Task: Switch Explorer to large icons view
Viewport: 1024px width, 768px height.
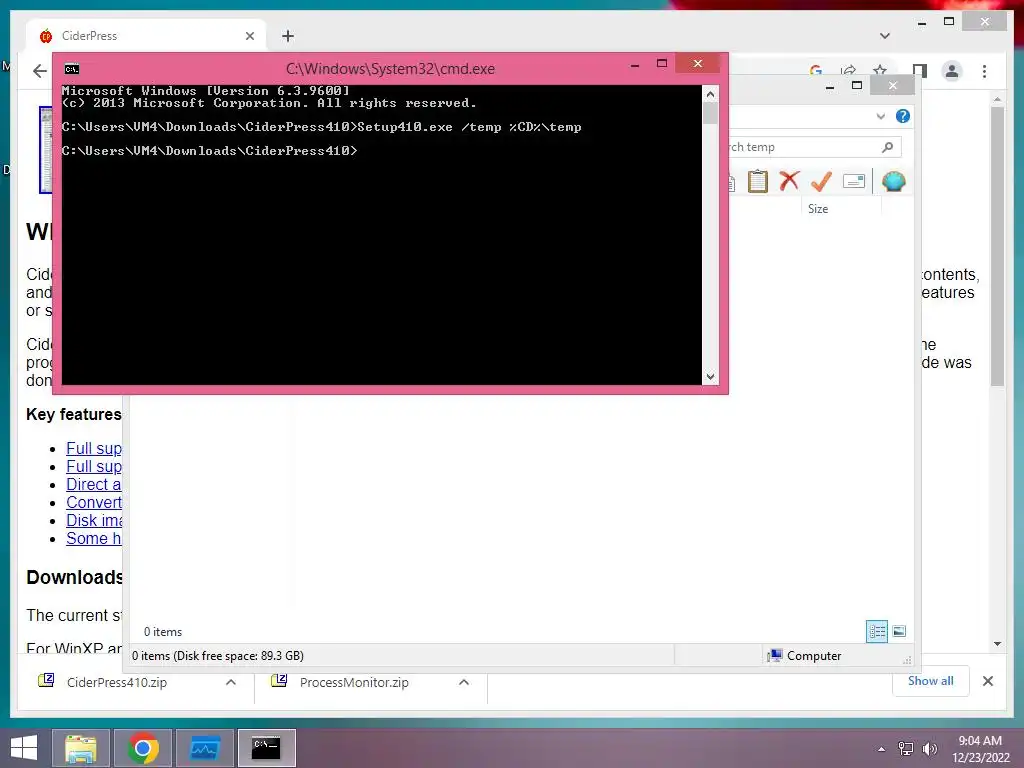Action: click(899, 631)
